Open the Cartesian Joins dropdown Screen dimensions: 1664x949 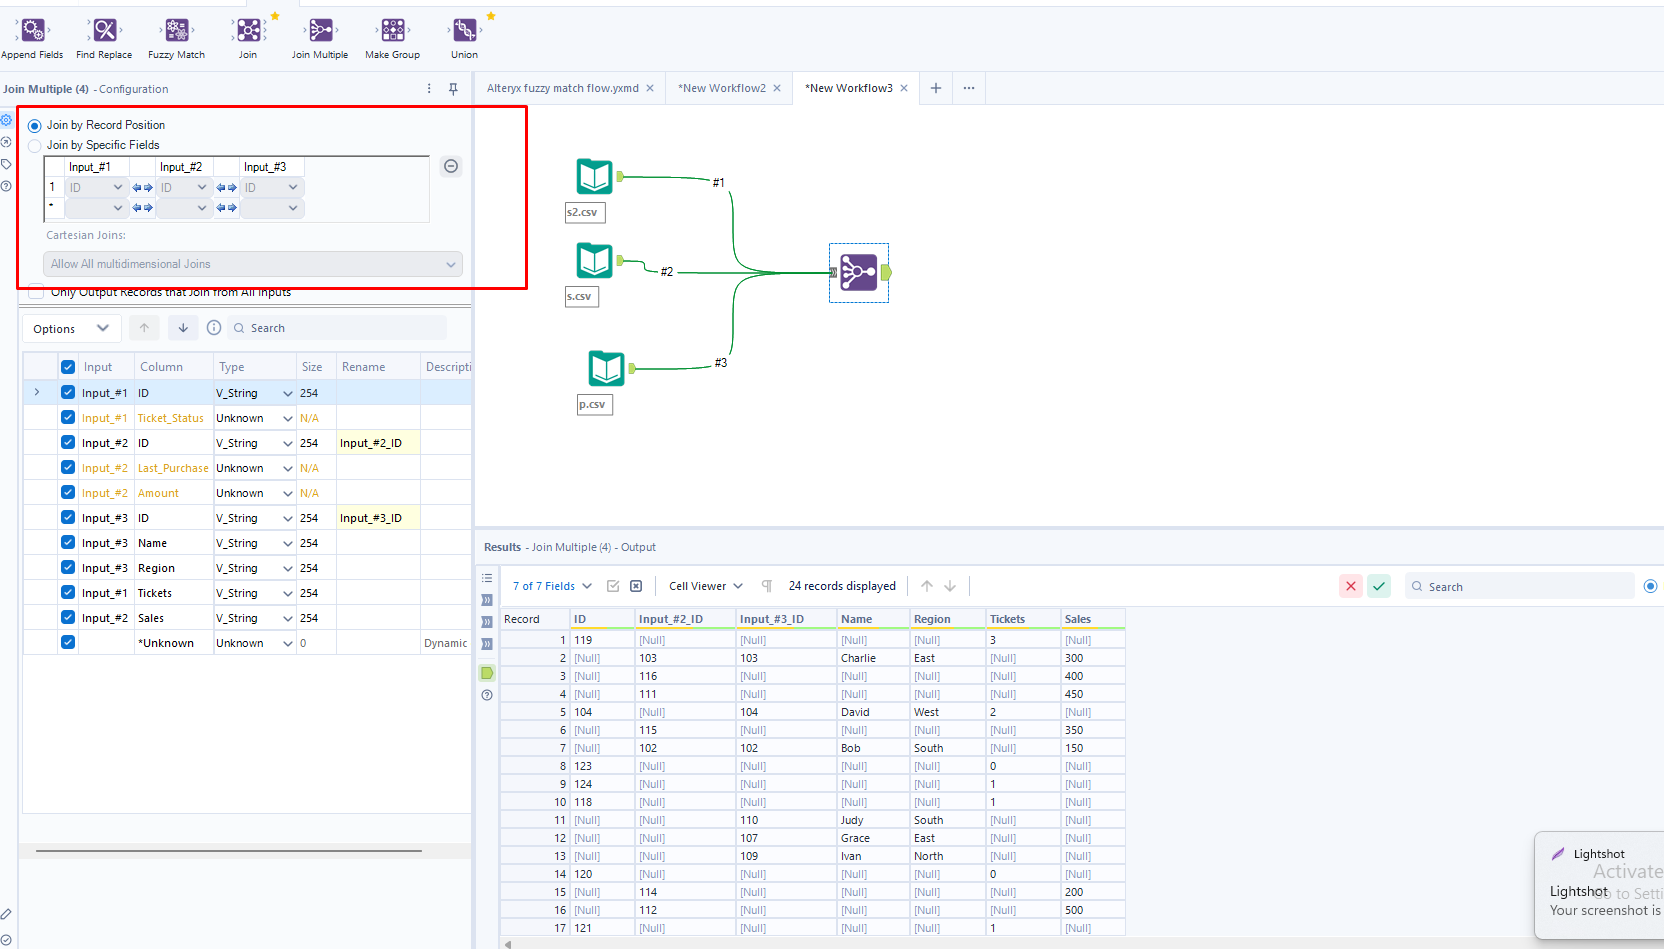coord(252,264)
